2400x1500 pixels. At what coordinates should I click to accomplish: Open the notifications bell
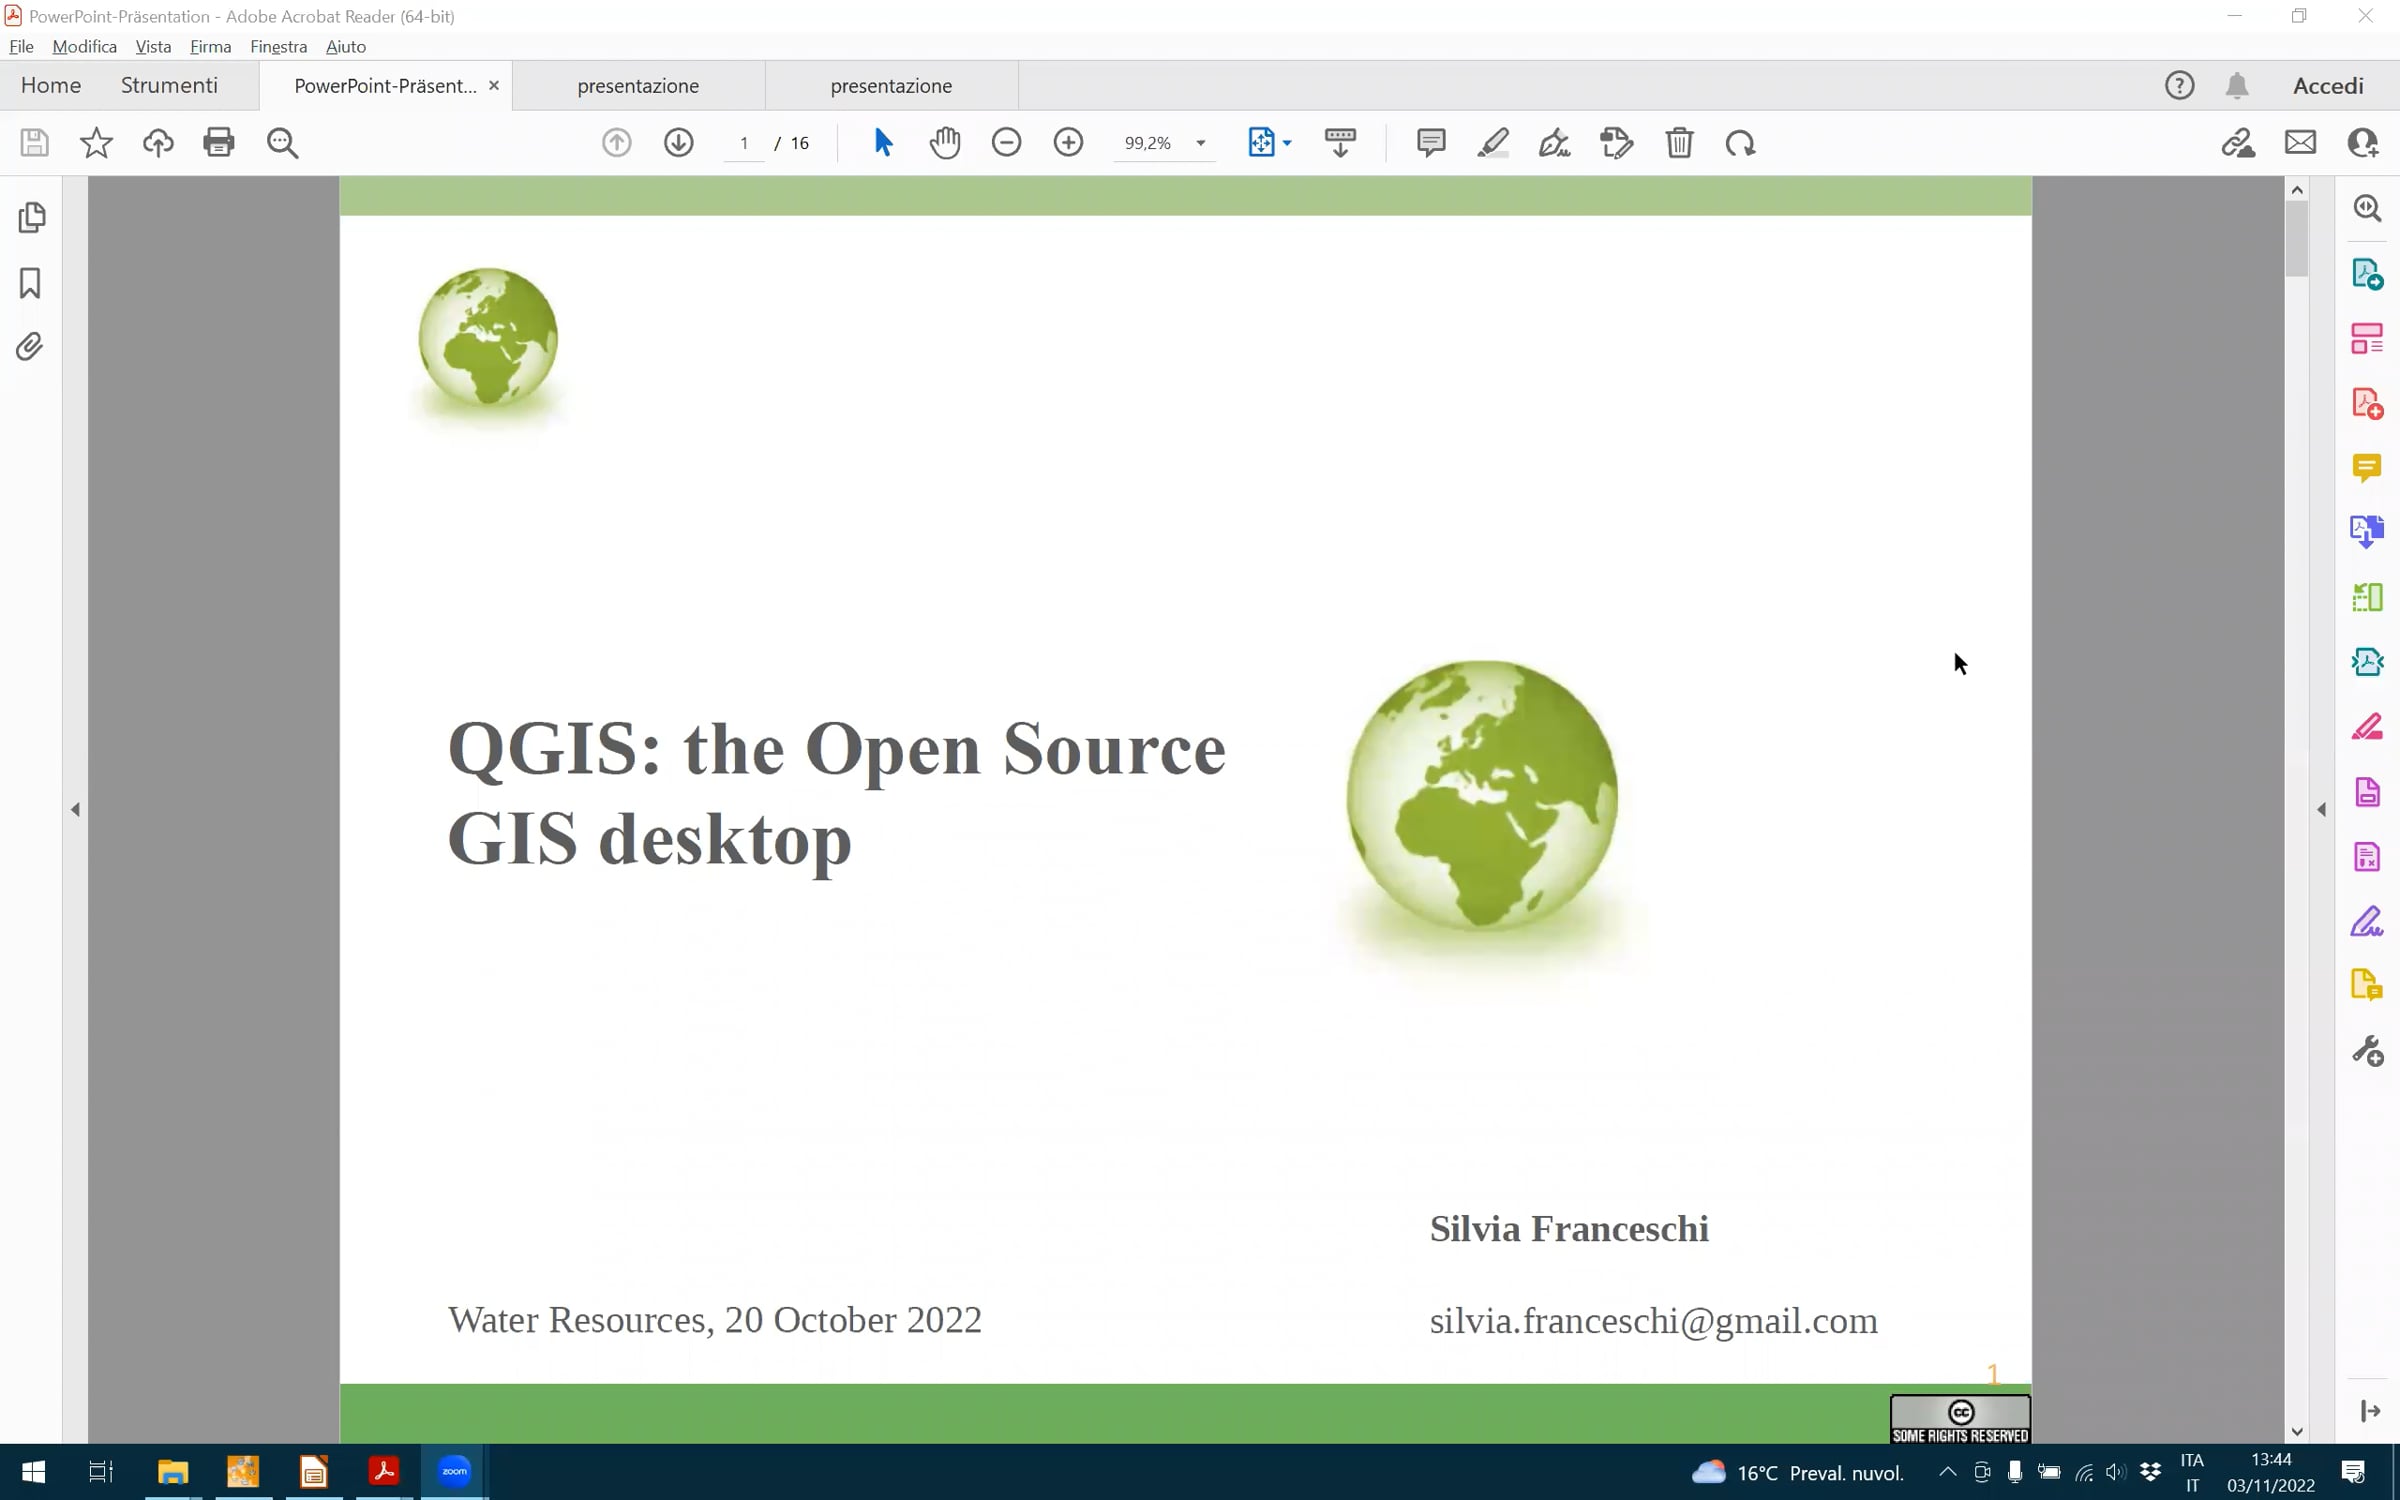coord(2237,86)
